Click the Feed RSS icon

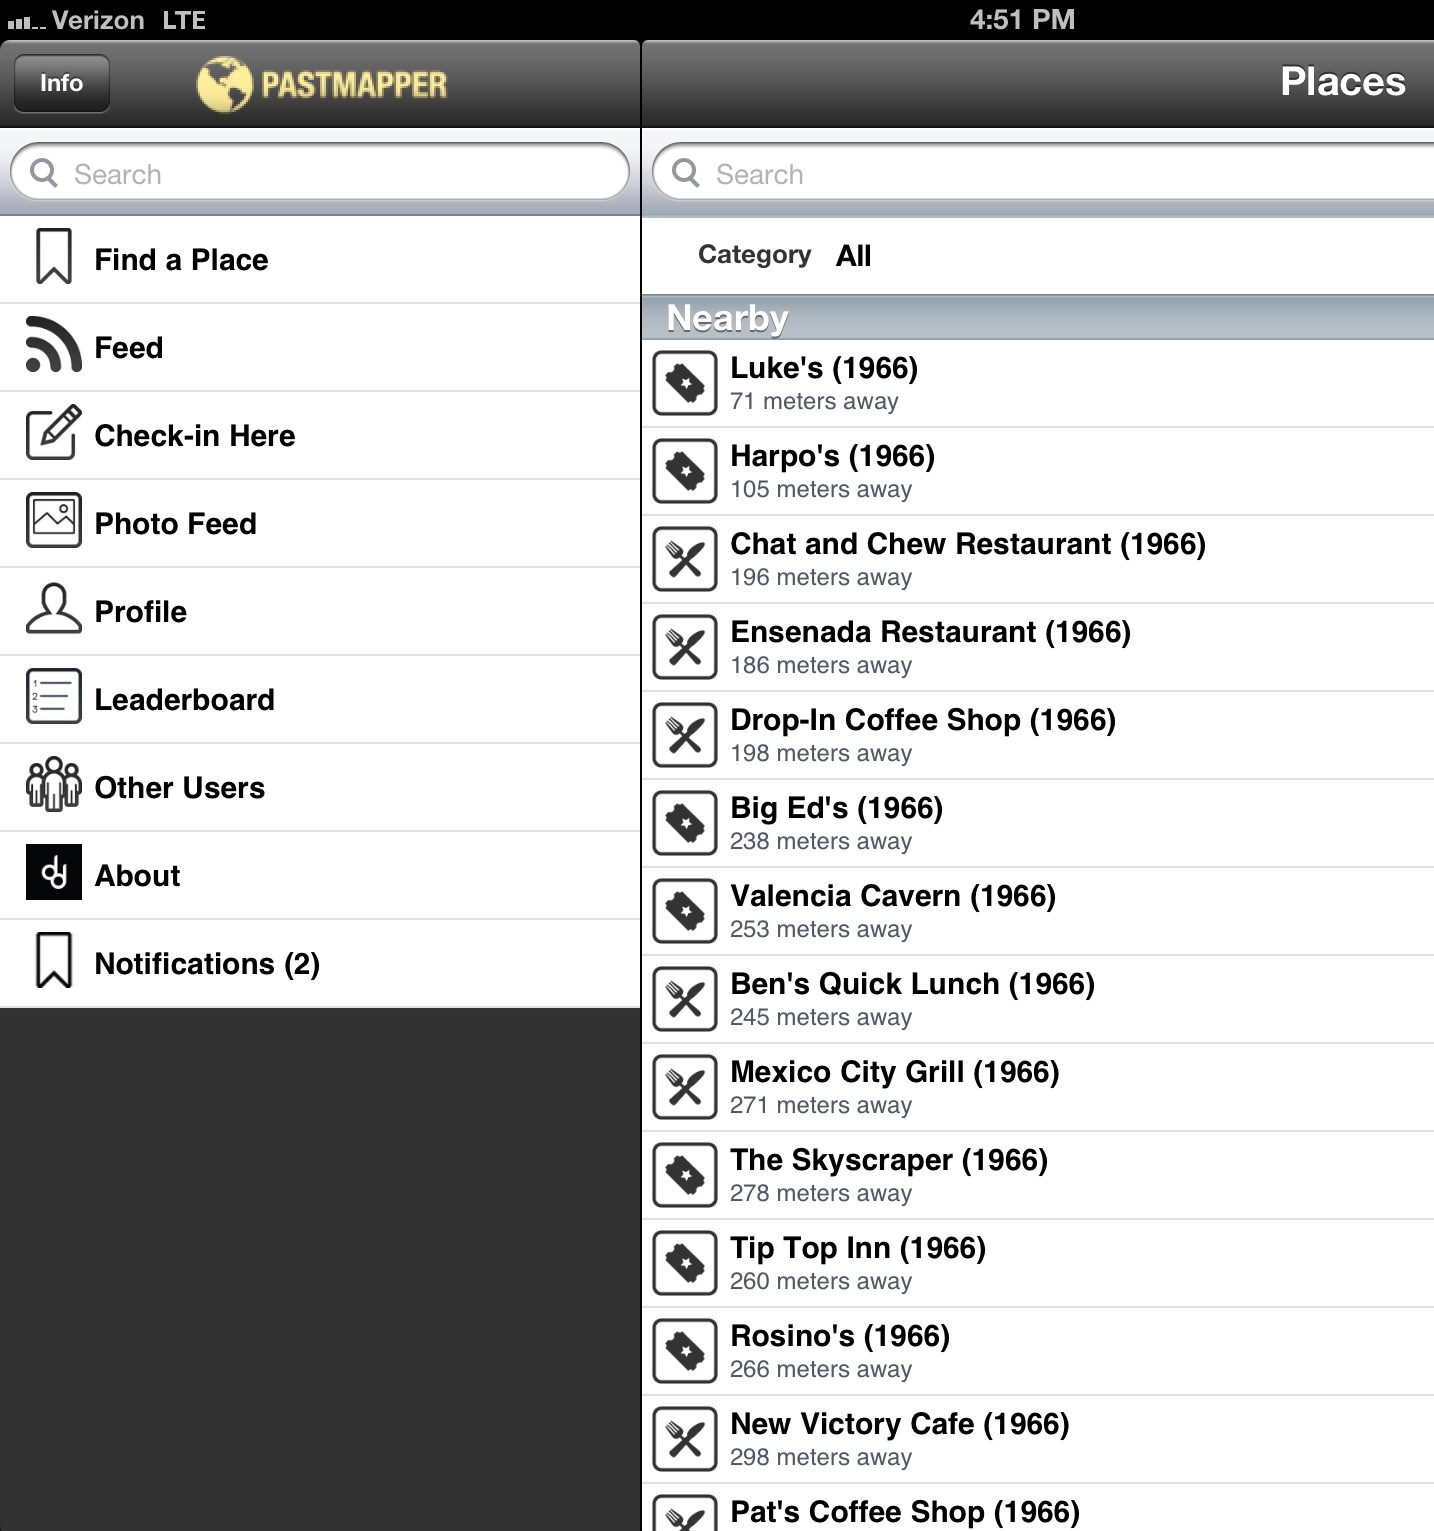point(53,345)
